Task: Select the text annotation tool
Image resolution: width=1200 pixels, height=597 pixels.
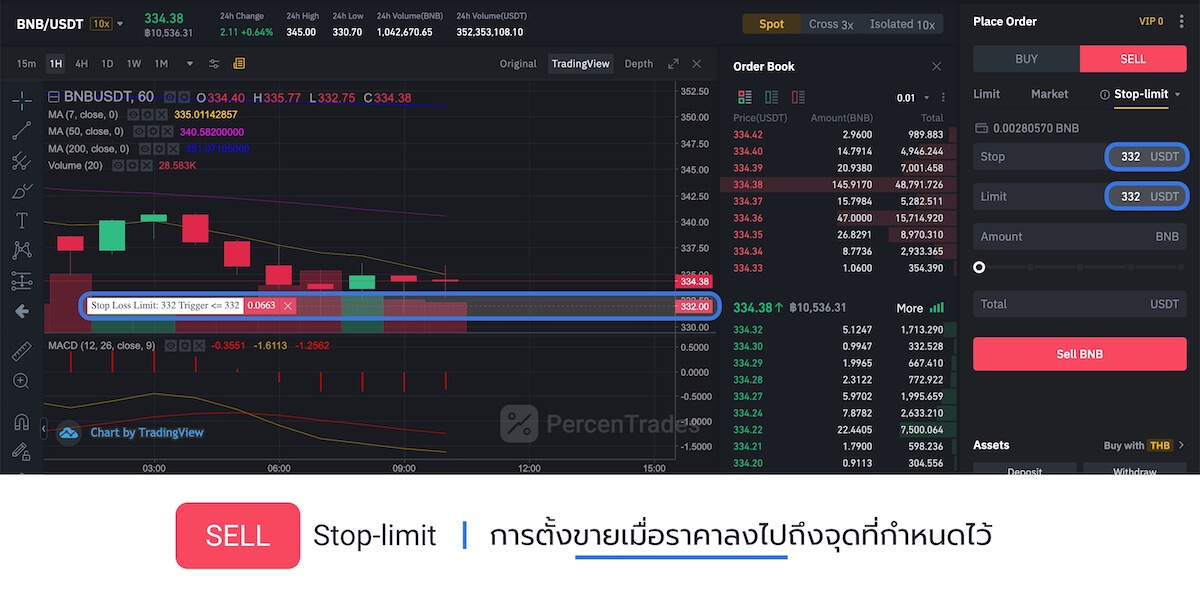Action: (x=21, y=220)
